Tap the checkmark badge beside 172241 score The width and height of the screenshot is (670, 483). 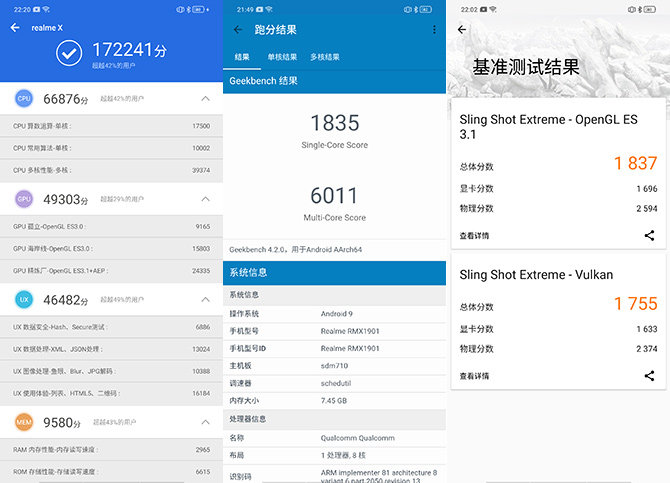coord(69,53)
